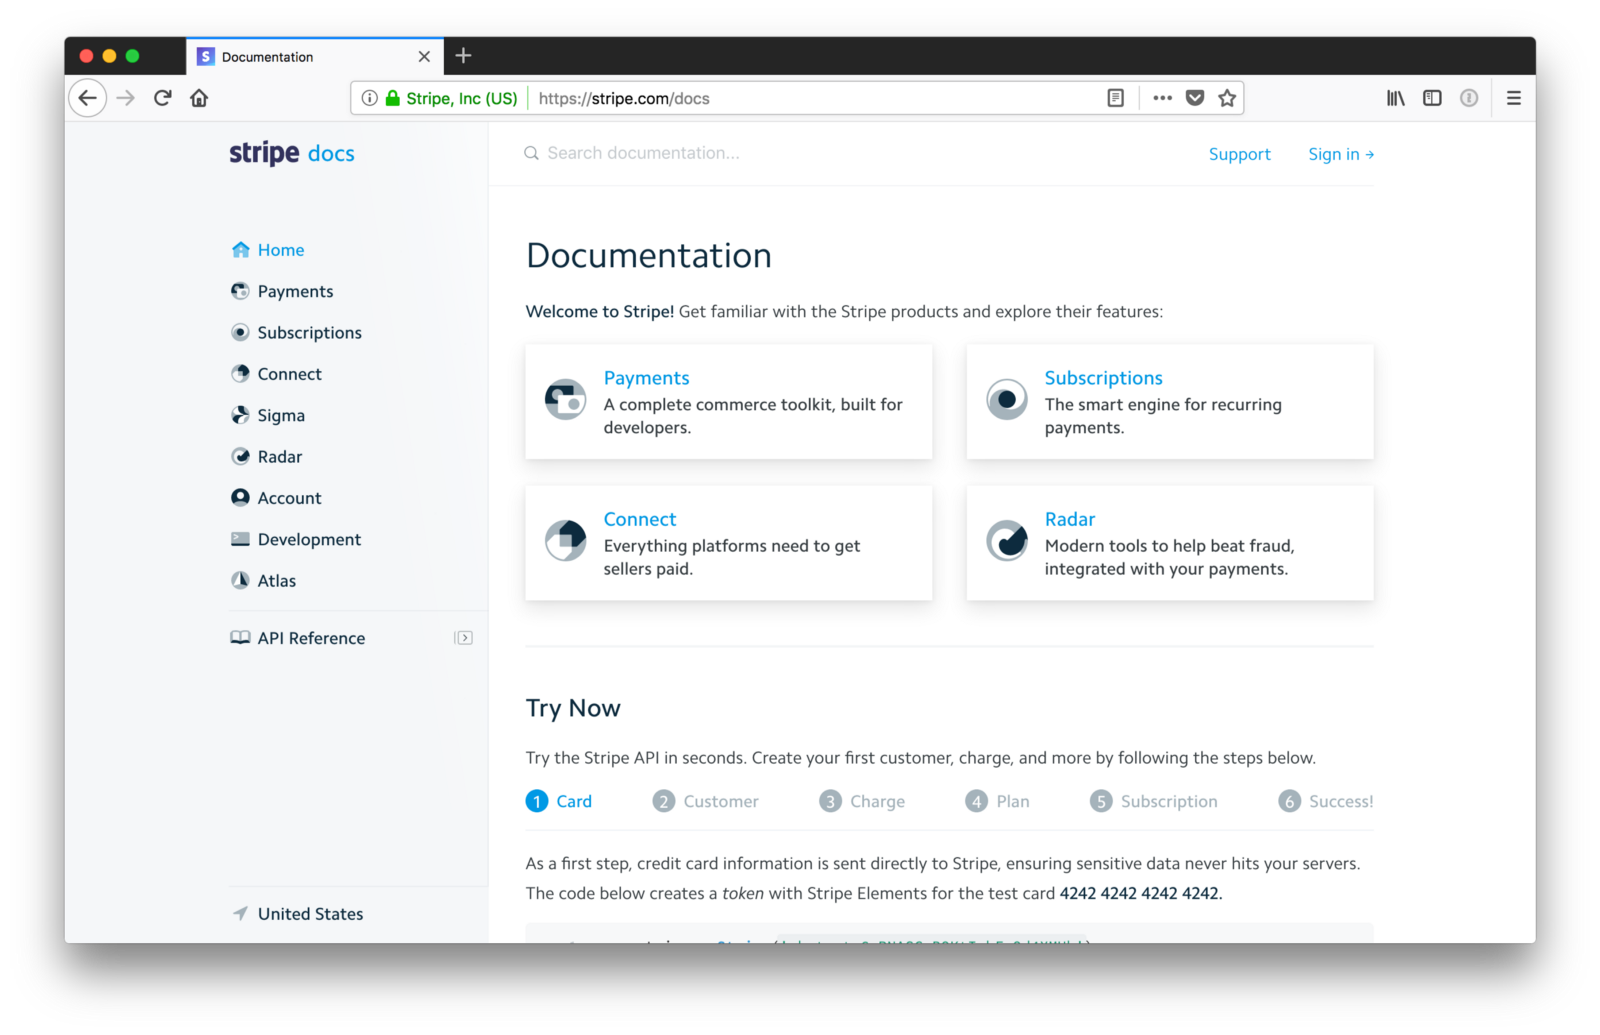Go to Home in the sidebar

click(268, 250)
